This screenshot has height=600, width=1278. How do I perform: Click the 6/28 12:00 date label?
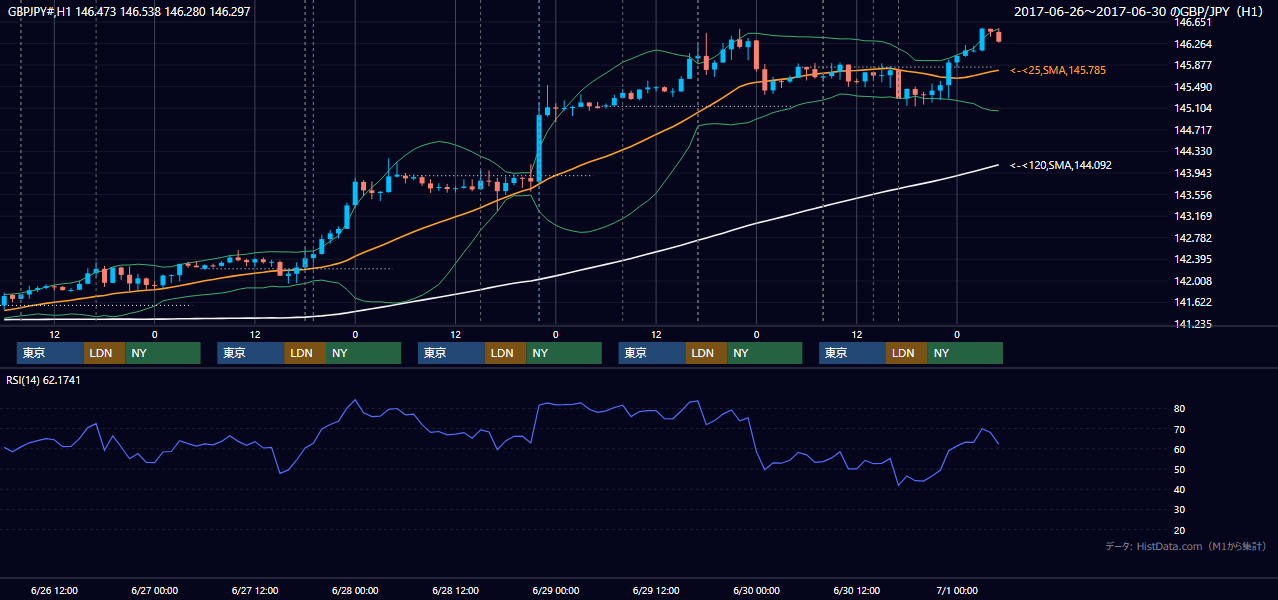coord(456,590)
